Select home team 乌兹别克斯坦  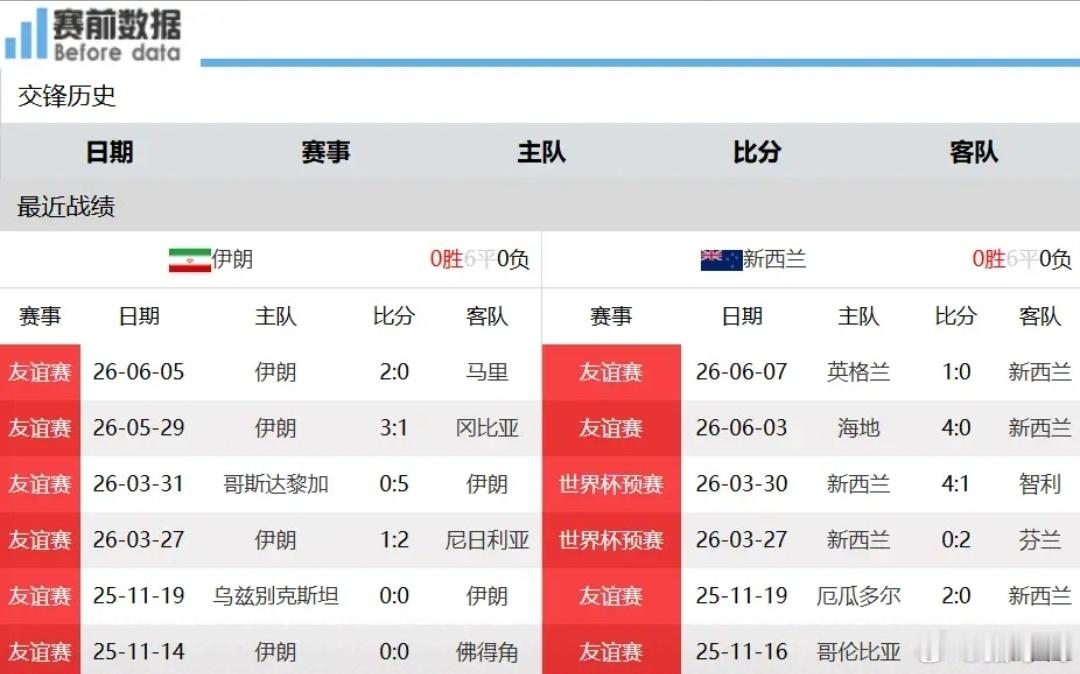[x=276, y=595]
